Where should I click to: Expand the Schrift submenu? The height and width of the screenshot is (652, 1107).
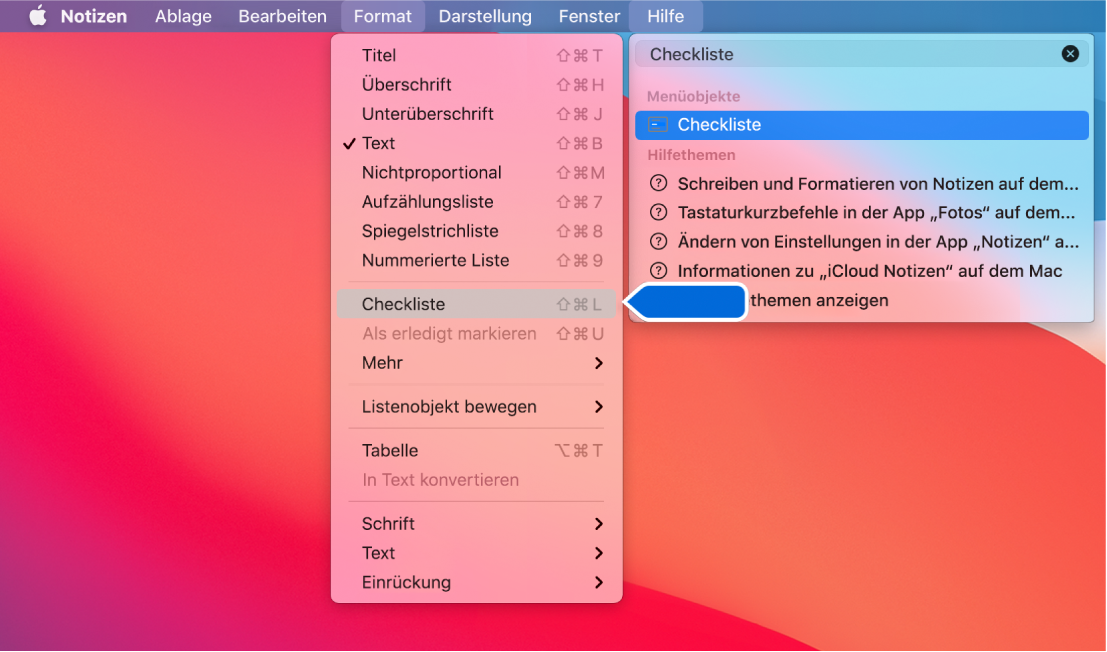pyautogui.click(x=388, y=523)
